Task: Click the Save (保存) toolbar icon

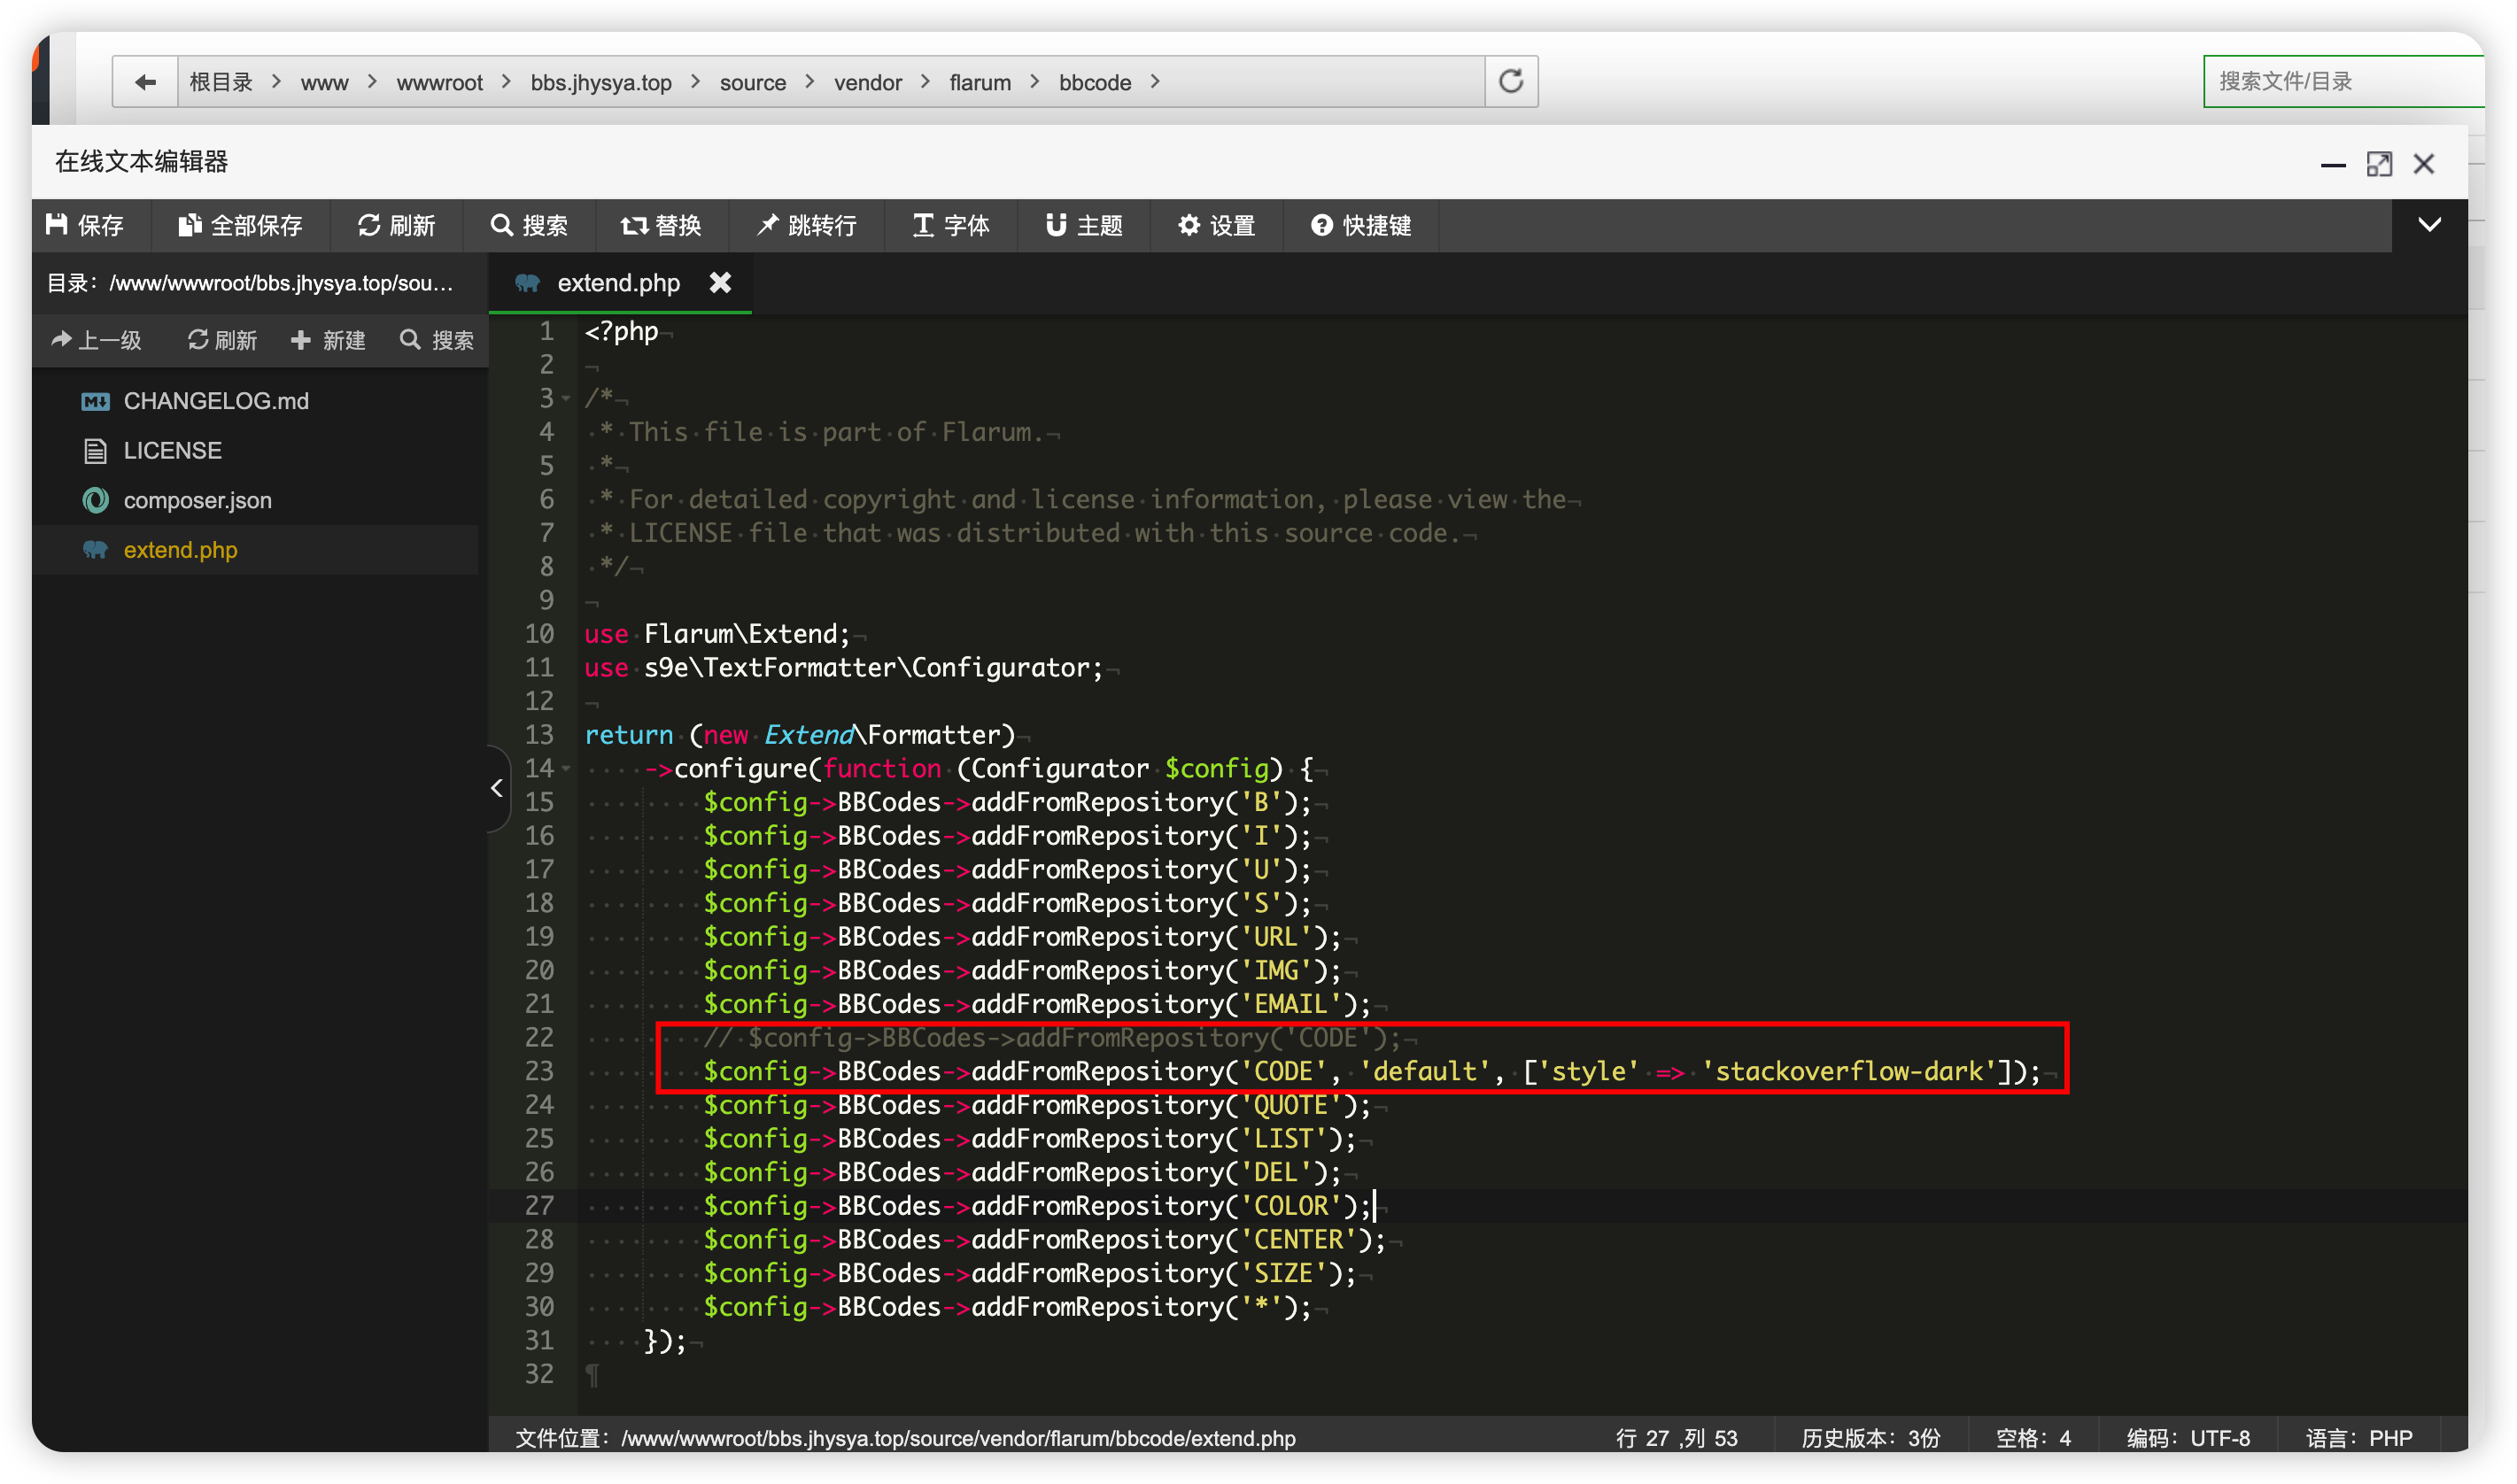Action: click(58, 225)
